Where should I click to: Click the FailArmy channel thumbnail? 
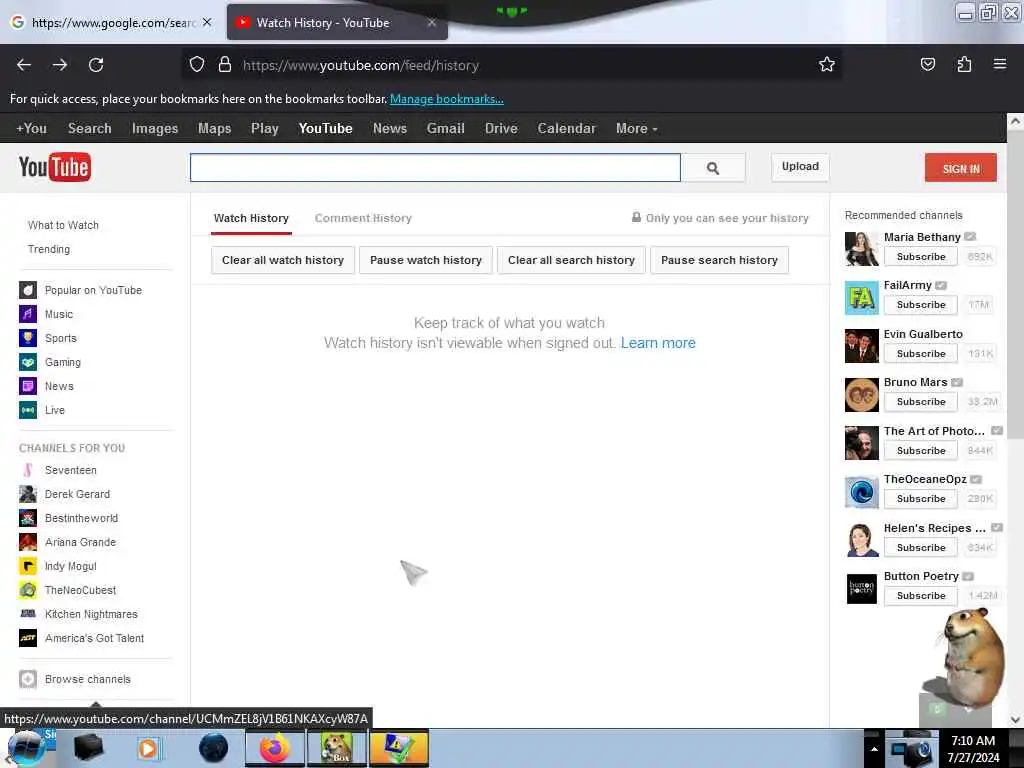click(x=861, y=298)
